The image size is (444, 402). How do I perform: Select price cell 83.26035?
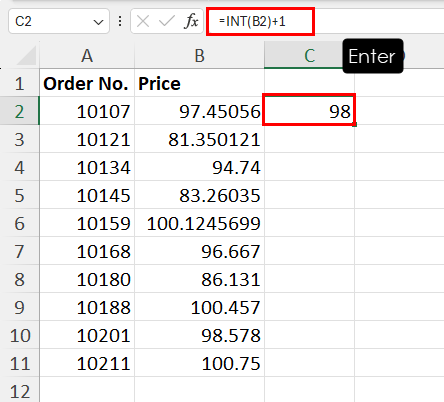tap(199, 195)
